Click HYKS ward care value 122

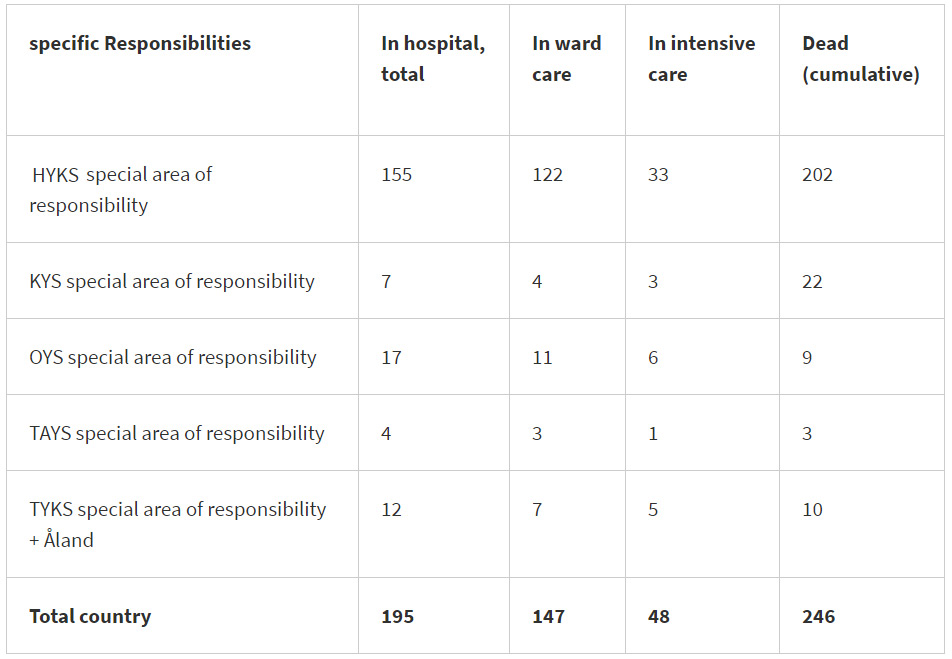(x=547, y=175)
